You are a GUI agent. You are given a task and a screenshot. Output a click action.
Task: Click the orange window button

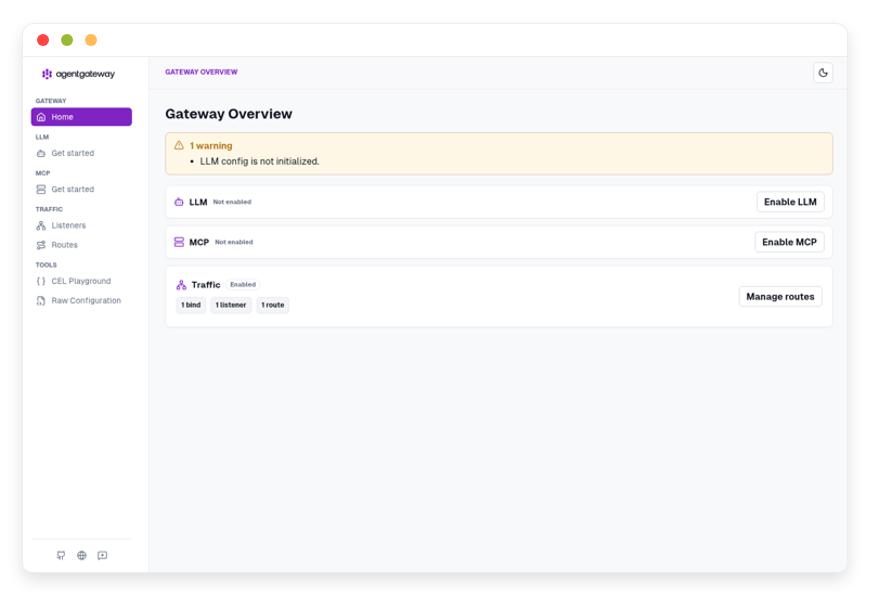91,40
